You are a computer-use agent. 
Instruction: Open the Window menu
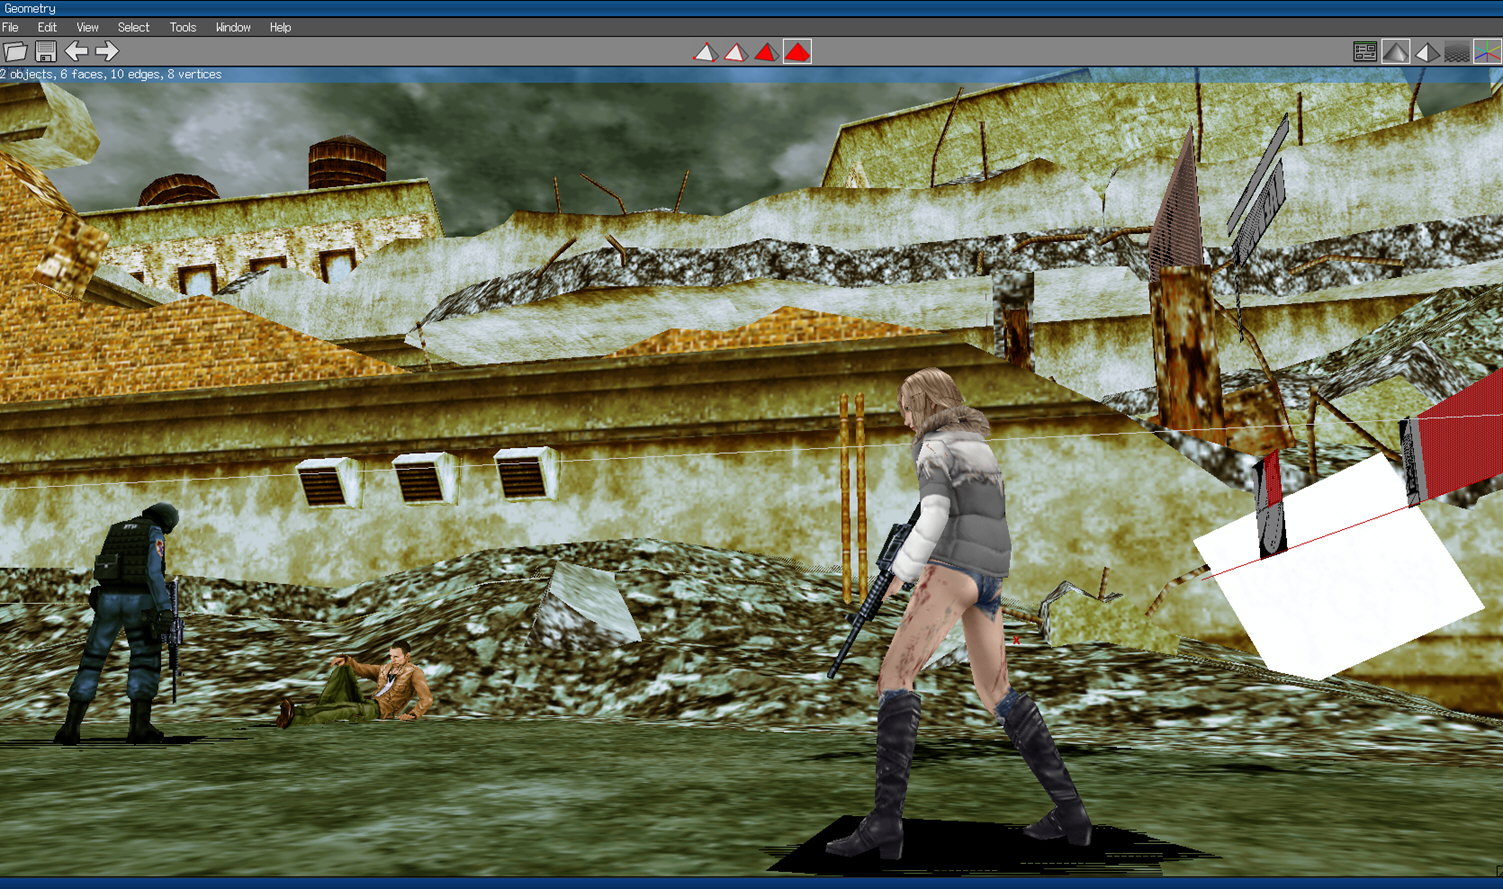(x=233, y=27)
